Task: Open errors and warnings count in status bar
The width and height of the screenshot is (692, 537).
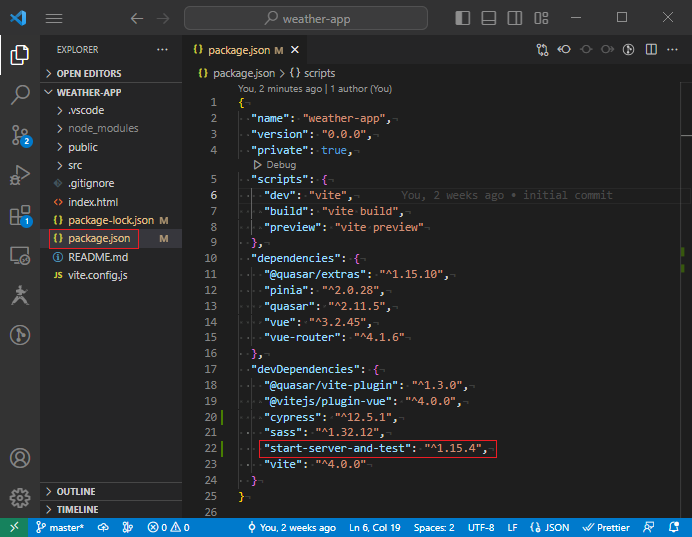Action: click(x=168, y=527)
